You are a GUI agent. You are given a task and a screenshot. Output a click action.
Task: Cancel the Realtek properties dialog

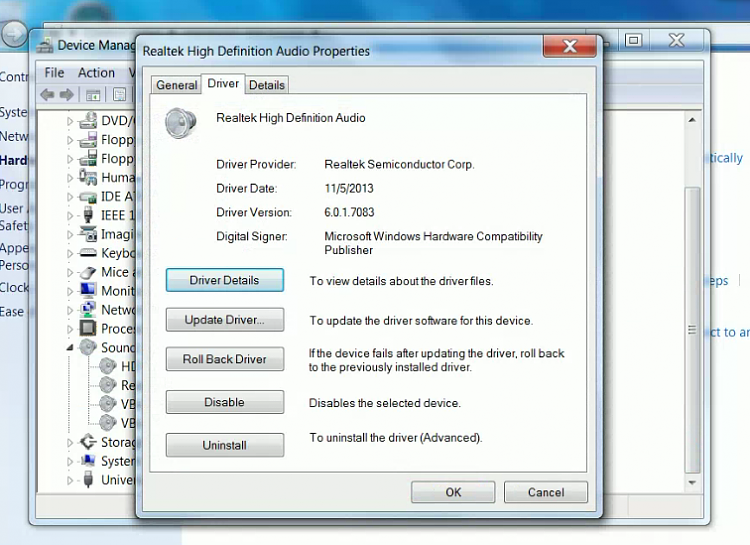546,492
